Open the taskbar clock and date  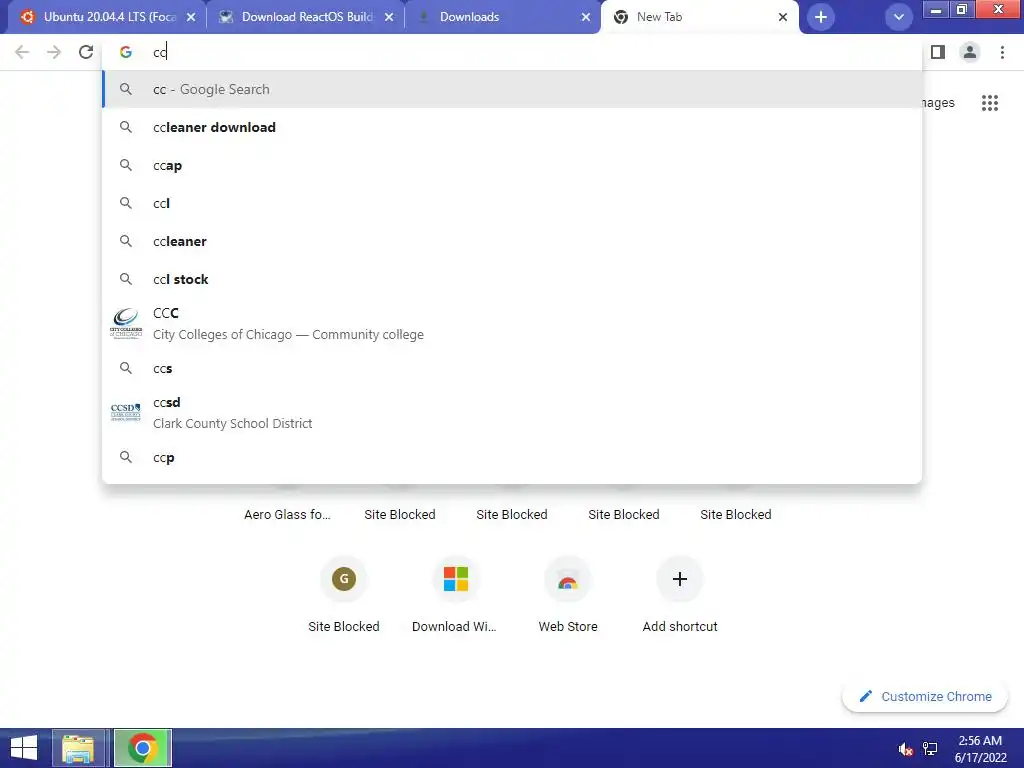980,749
